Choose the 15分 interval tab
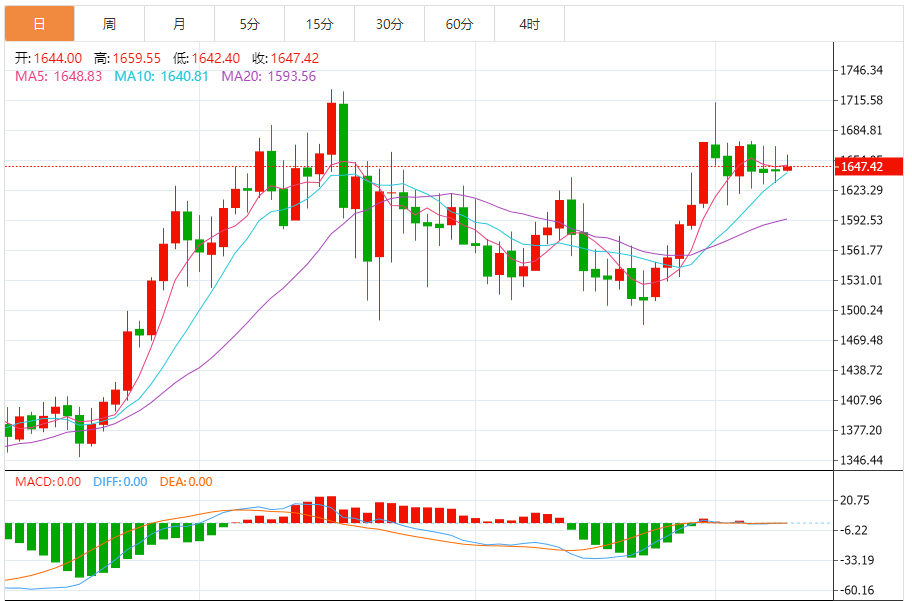The width and height of the screenshot is (912, 601). (x=319, y=23)
